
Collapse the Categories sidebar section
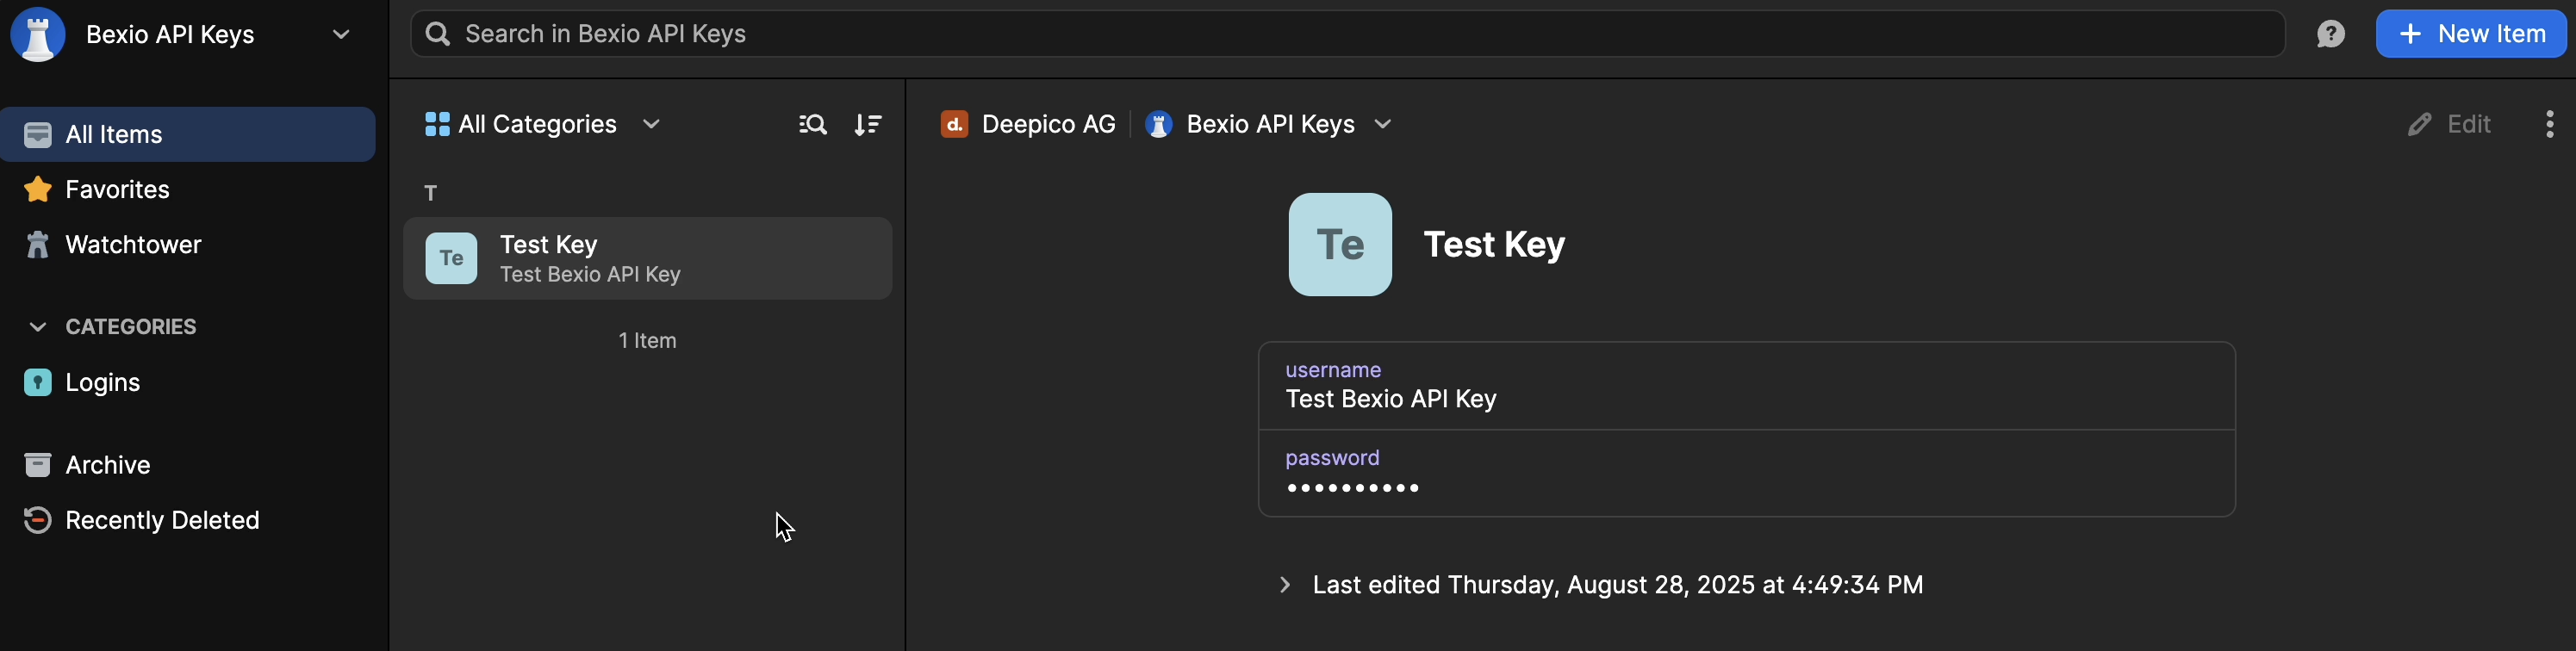coord(38,327)
